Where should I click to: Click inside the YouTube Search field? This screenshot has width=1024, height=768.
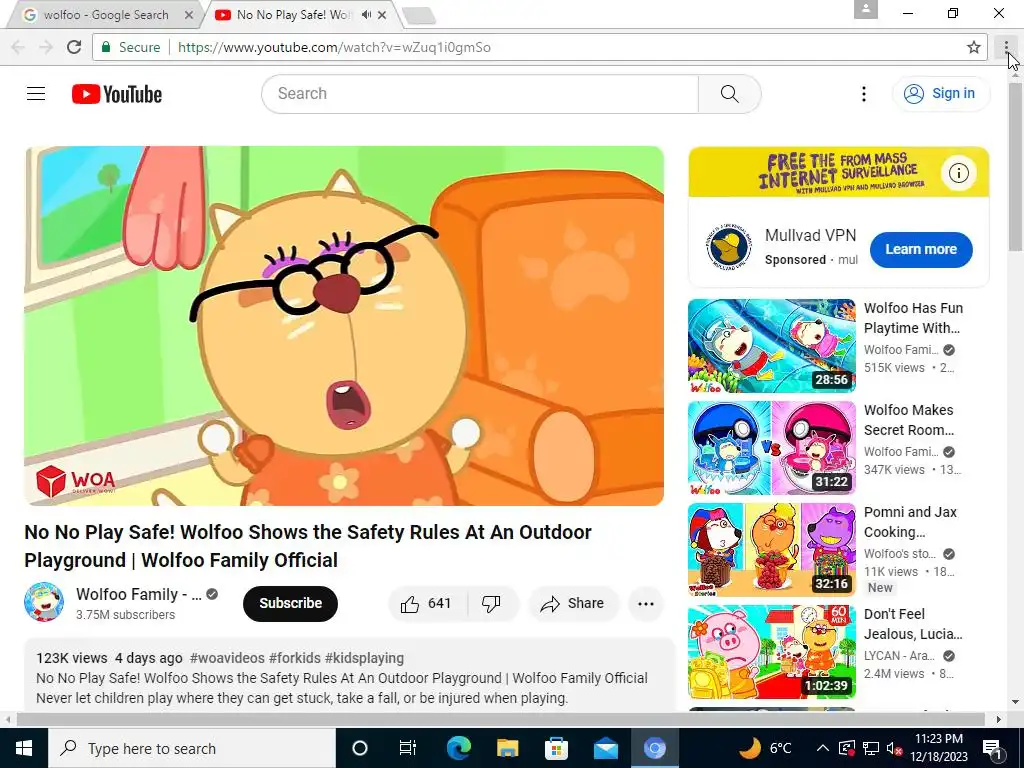(480, 93)
